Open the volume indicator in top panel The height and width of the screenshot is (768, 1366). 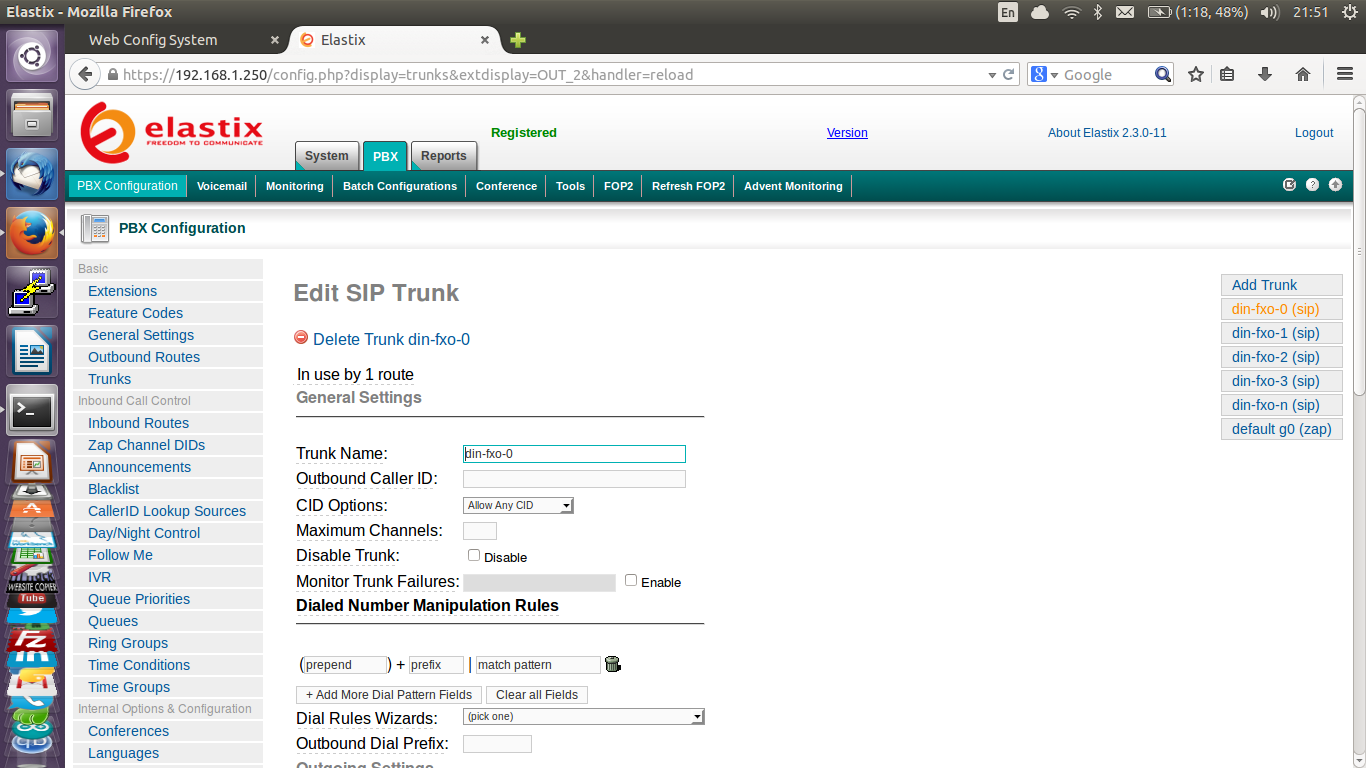click(1270, 12)
